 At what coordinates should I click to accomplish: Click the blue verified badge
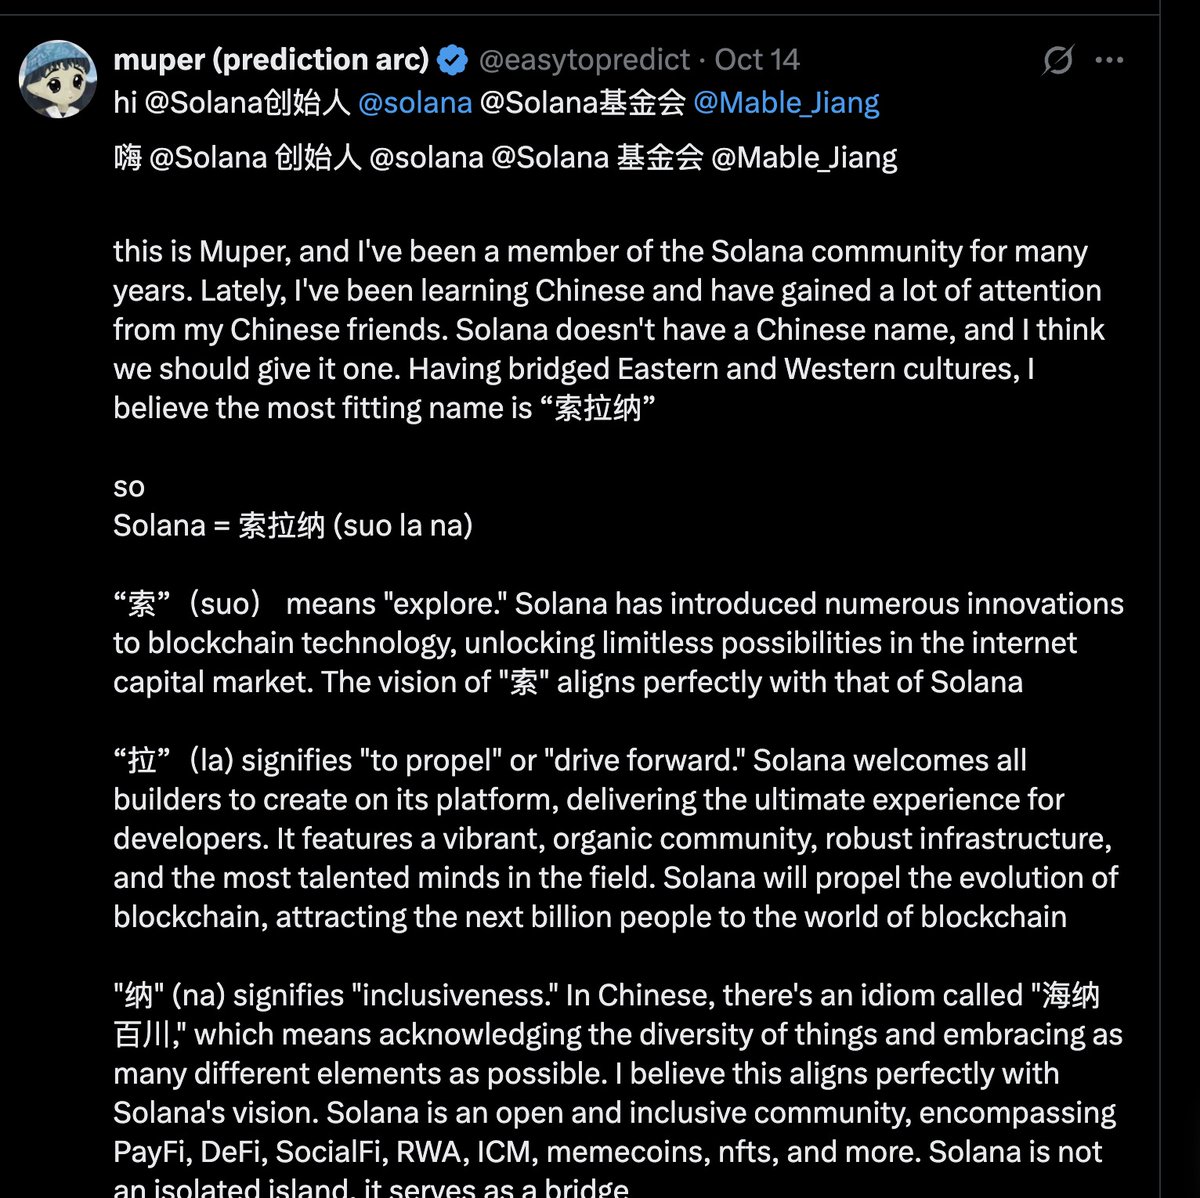(x=453, y=60)
